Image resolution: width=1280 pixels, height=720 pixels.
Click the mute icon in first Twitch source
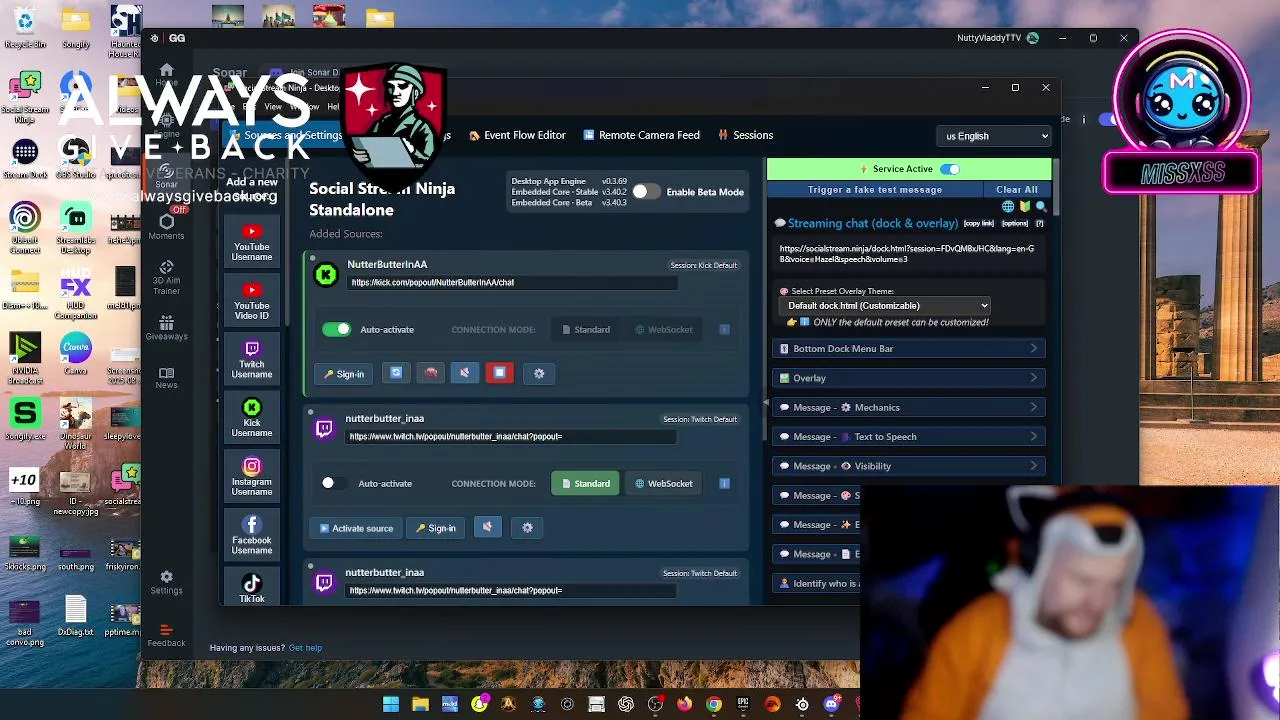coord(487,527)
